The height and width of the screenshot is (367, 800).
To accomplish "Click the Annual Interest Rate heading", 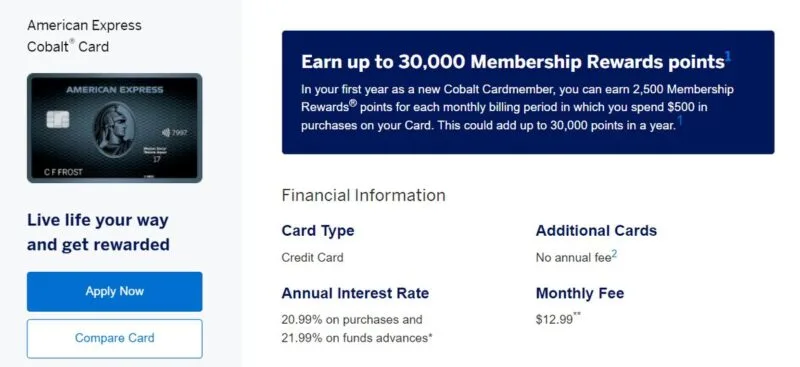I will click(355, 293).
